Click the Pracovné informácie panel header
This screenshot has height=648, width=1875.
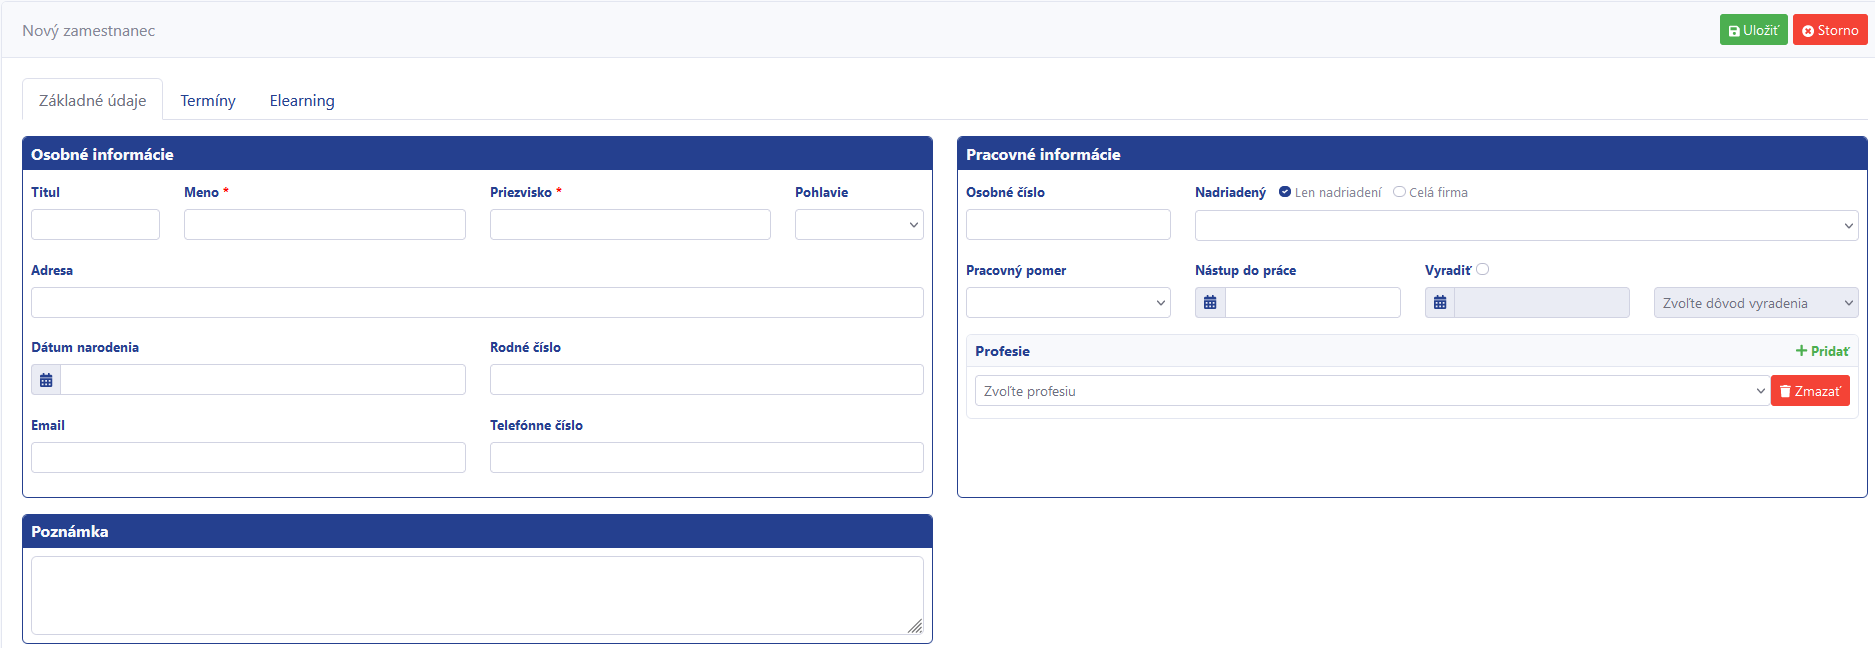[x=1412, y=154]
